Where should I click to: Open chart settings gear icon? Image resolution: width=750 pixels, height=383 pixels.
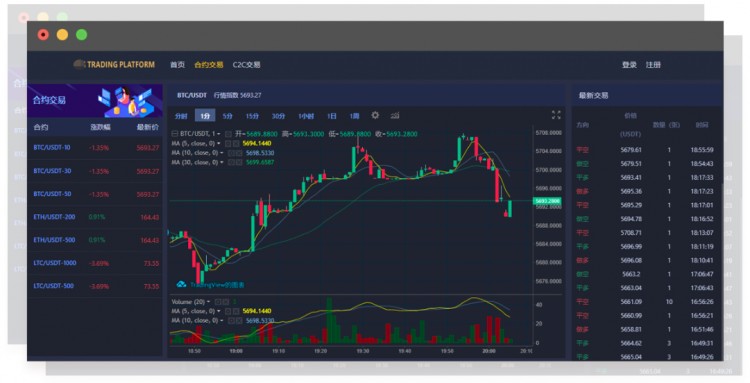[x=375, y=115]
